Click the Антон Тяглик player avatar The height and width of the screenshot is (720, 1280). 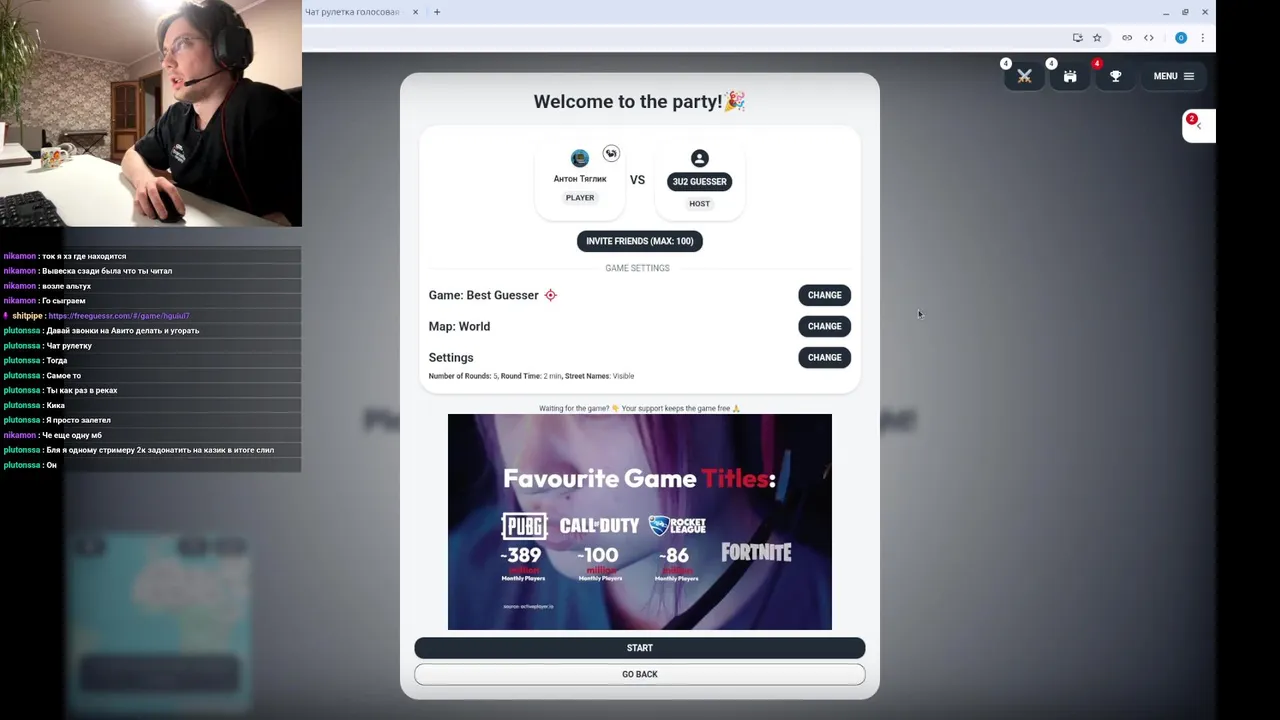click(579, 158)
